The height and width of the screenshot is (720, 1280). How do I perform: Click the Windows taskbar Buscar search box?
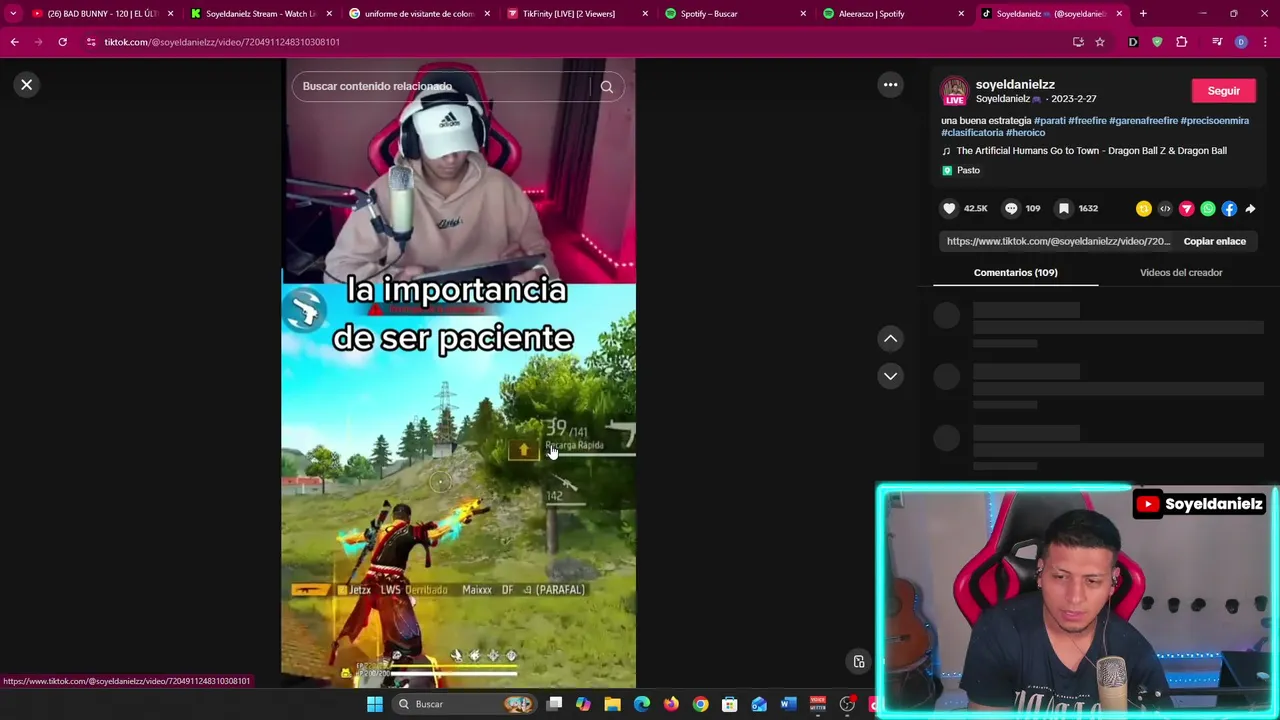click(464, 705)
